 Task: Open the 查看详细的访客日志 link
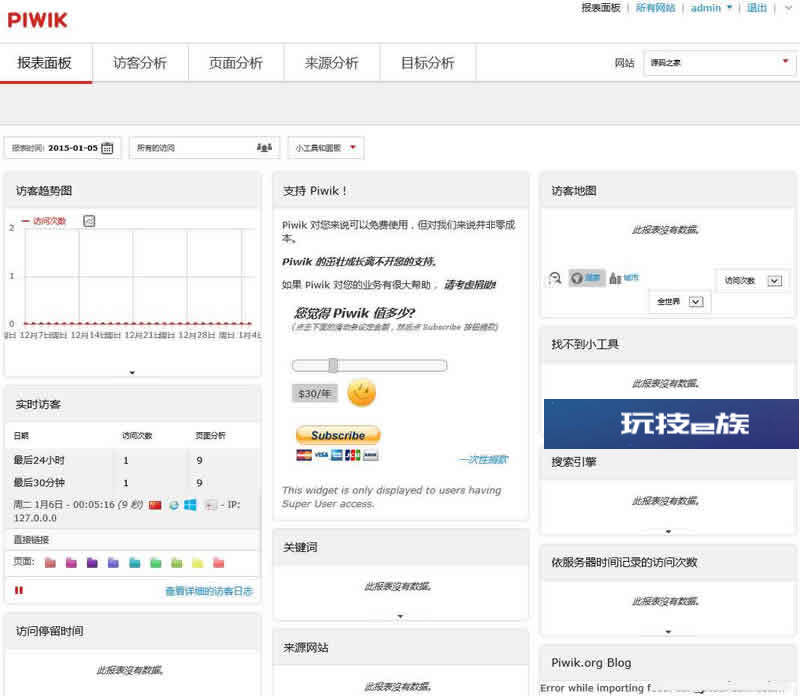pos(209,591)
